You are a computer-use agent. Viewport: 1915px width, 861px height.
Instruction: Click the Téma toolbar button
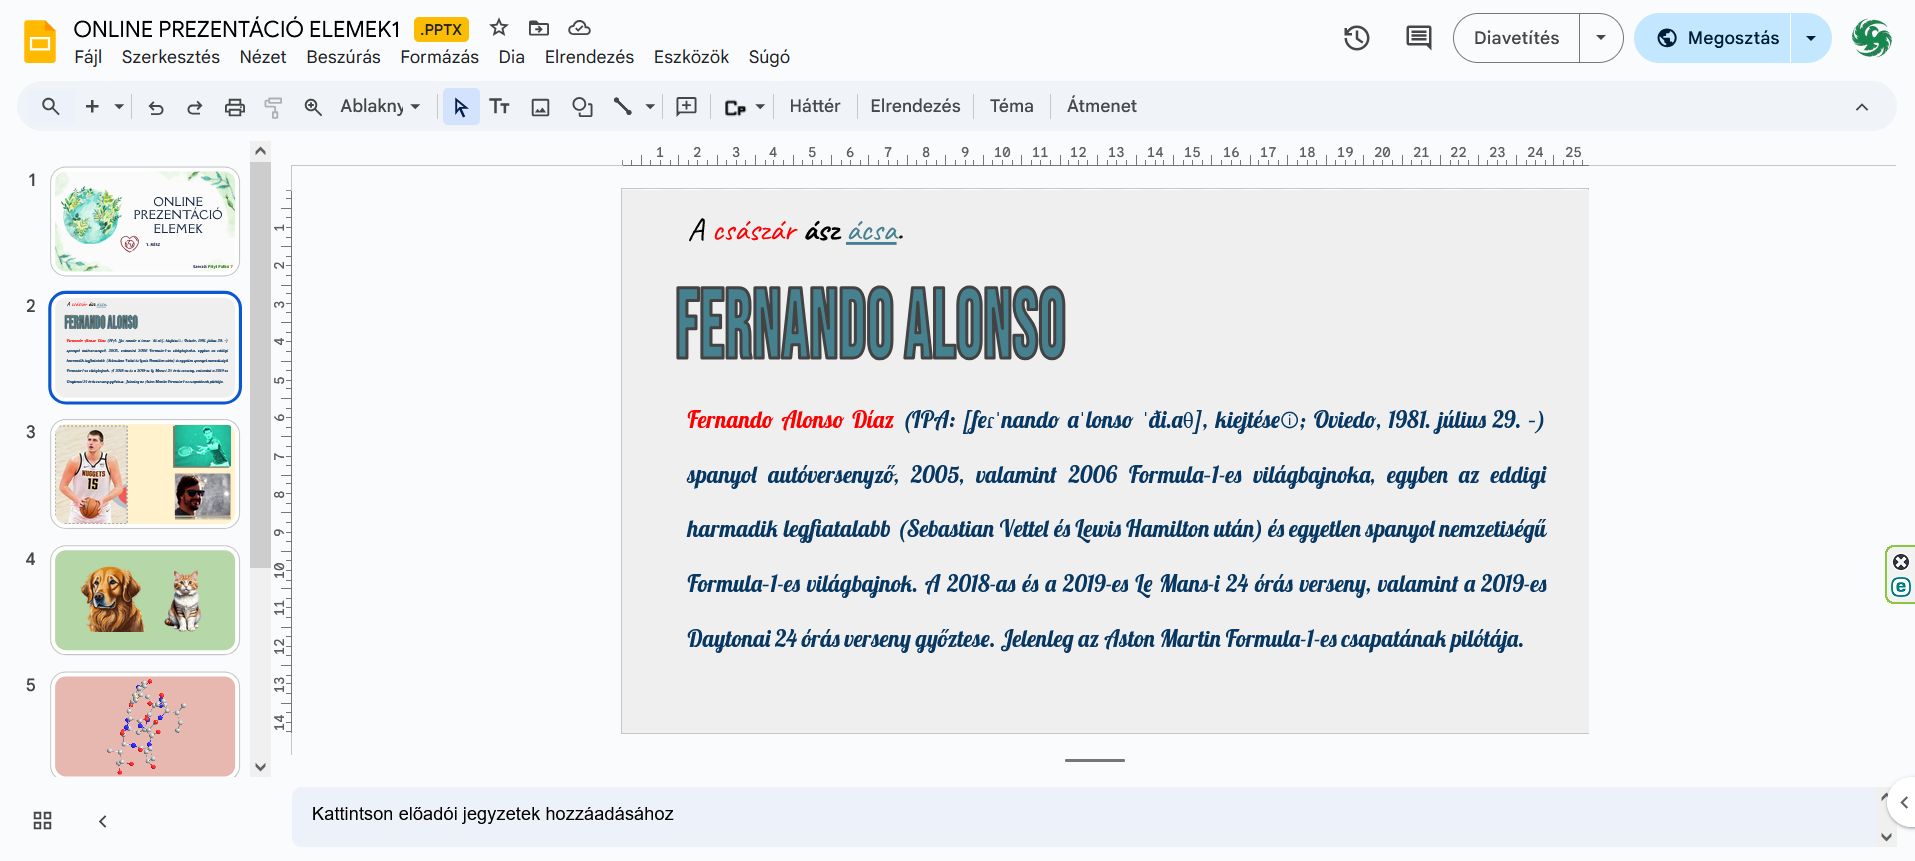pyautogui.click(x=1011, y=106)
